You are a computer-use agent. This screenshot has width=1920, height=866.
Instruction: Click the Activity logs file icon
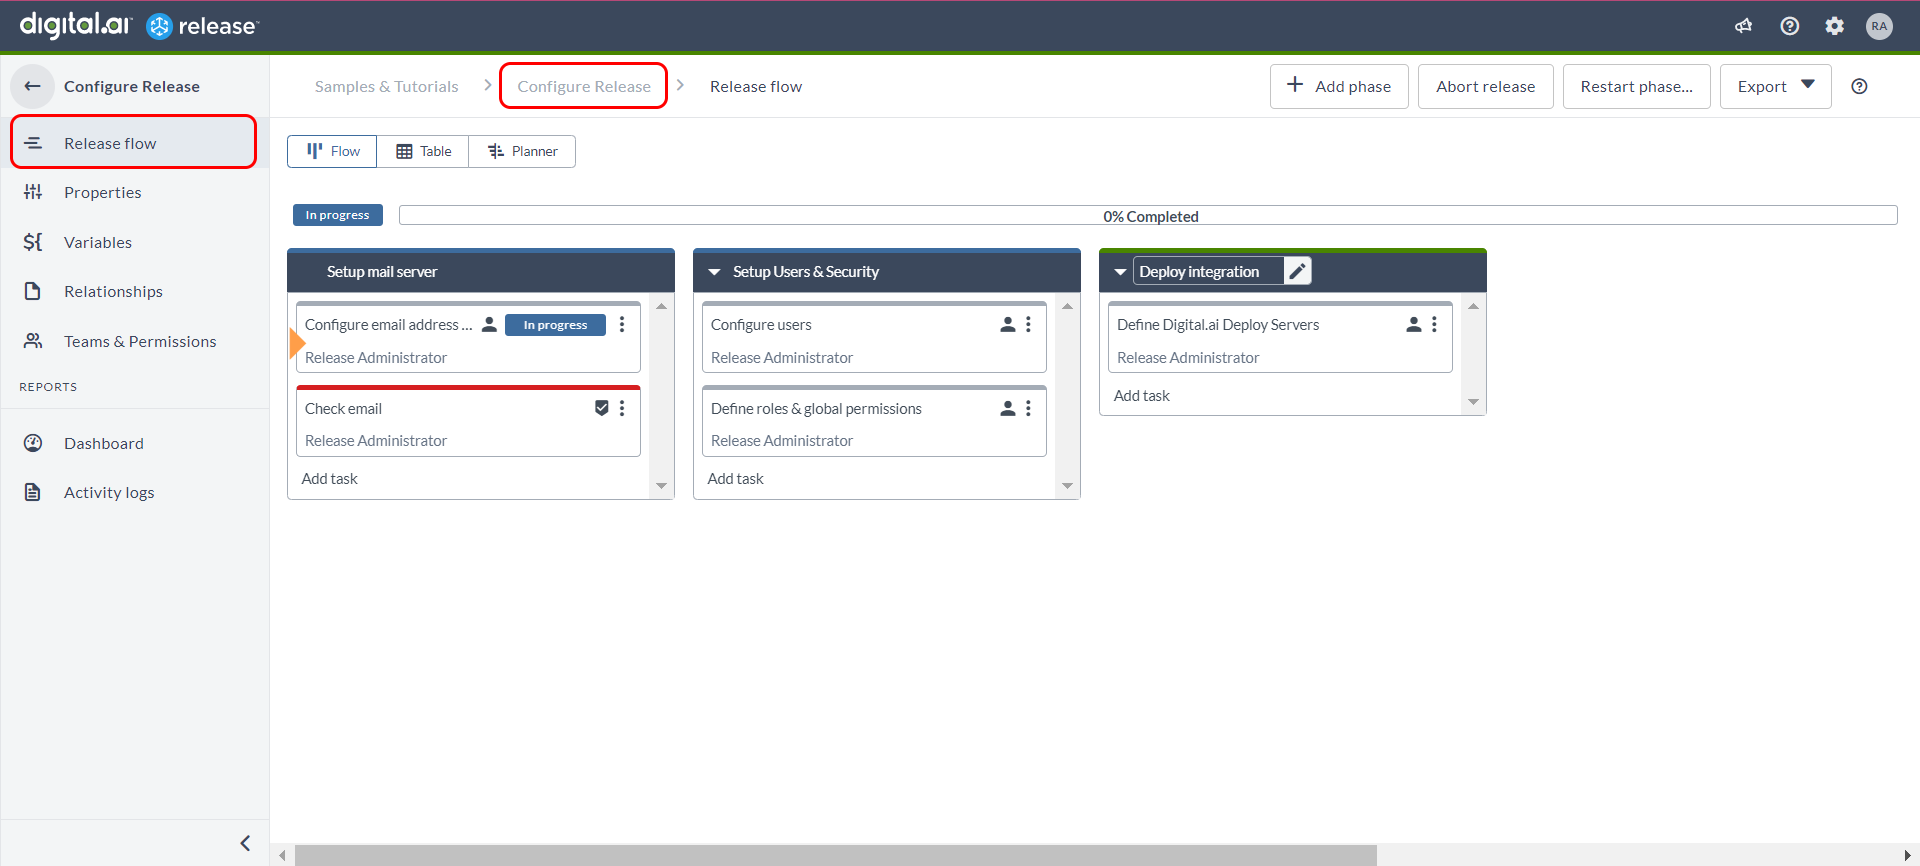(33, 492)
